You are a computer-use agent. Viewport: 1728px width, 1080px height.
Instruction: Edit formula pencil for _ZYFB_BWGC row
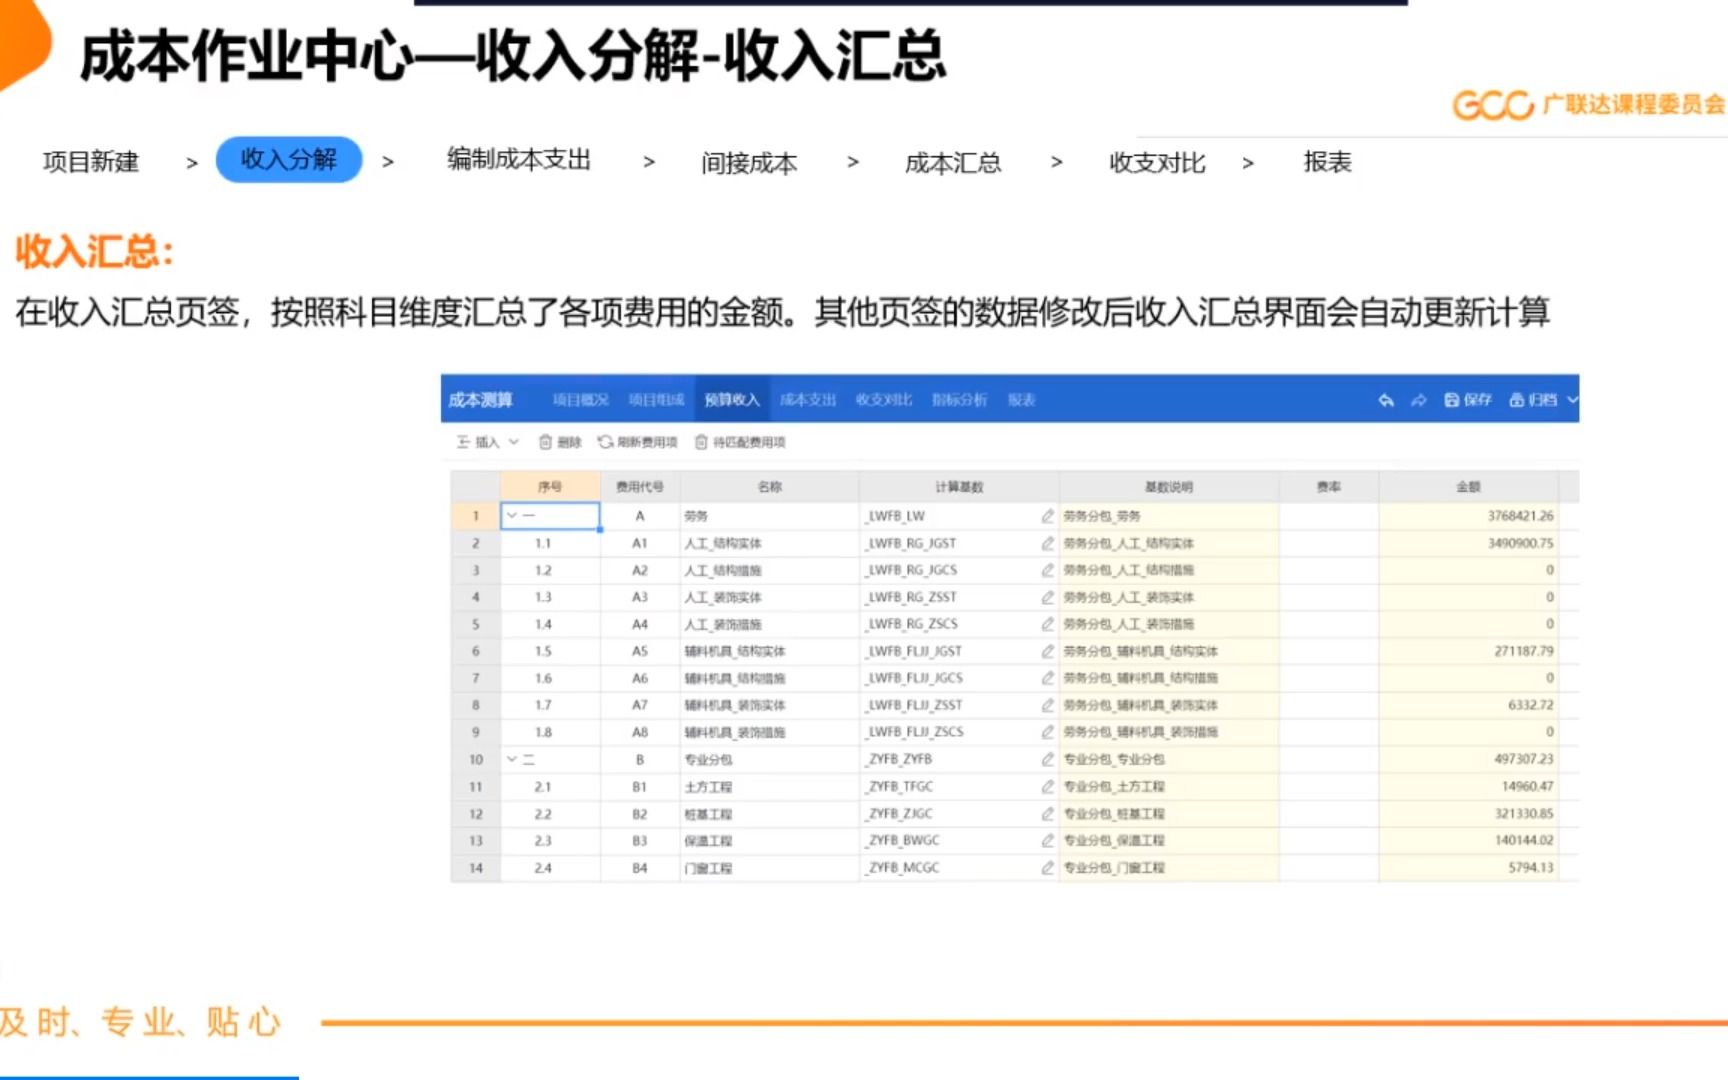[x=1047, y=841]
